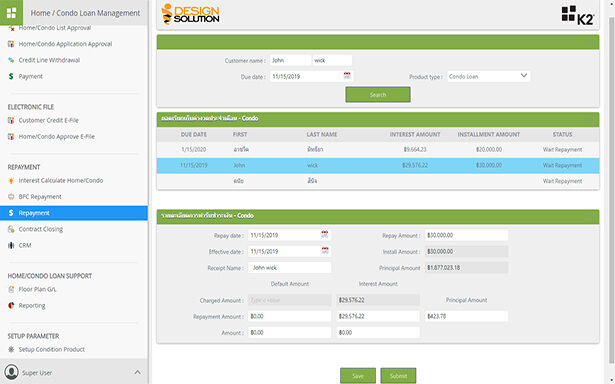
Task: Click the Super User avatar icon
Action: pyautogui.click(x=11, y=372)
